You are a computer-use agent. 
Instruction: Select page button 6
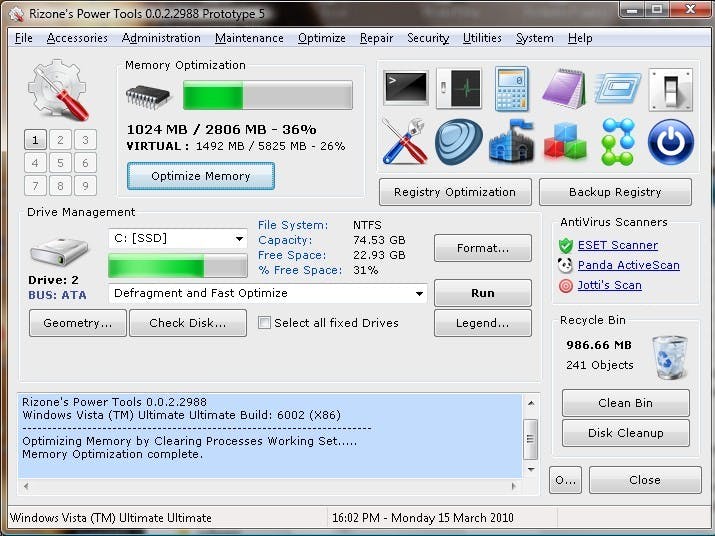pyautogui.click(x=85, y=163)
